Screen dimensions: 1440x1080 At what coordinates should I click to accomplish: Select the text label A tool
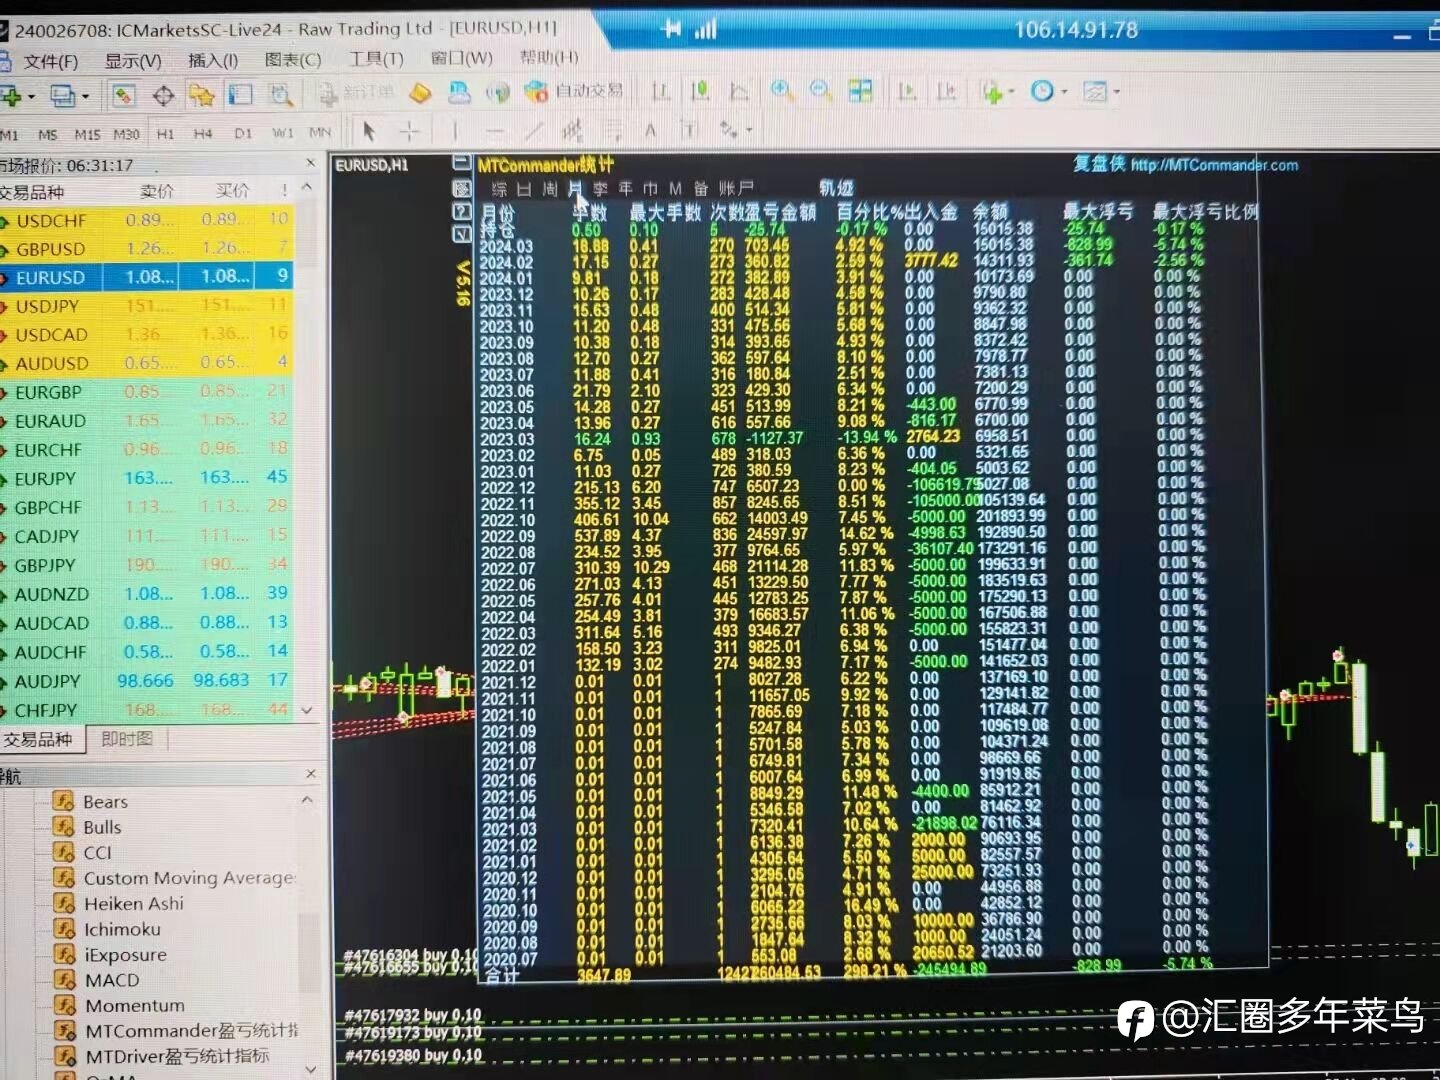coord(650,130)
